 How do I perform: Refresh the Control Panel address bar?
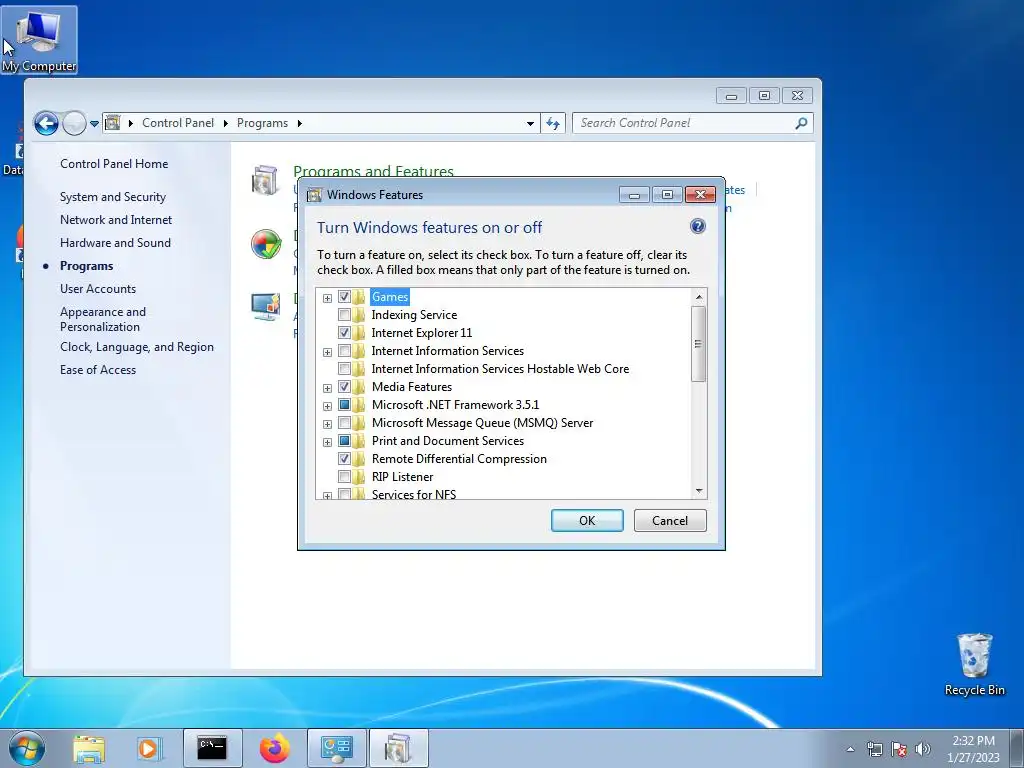pos(553,123)
